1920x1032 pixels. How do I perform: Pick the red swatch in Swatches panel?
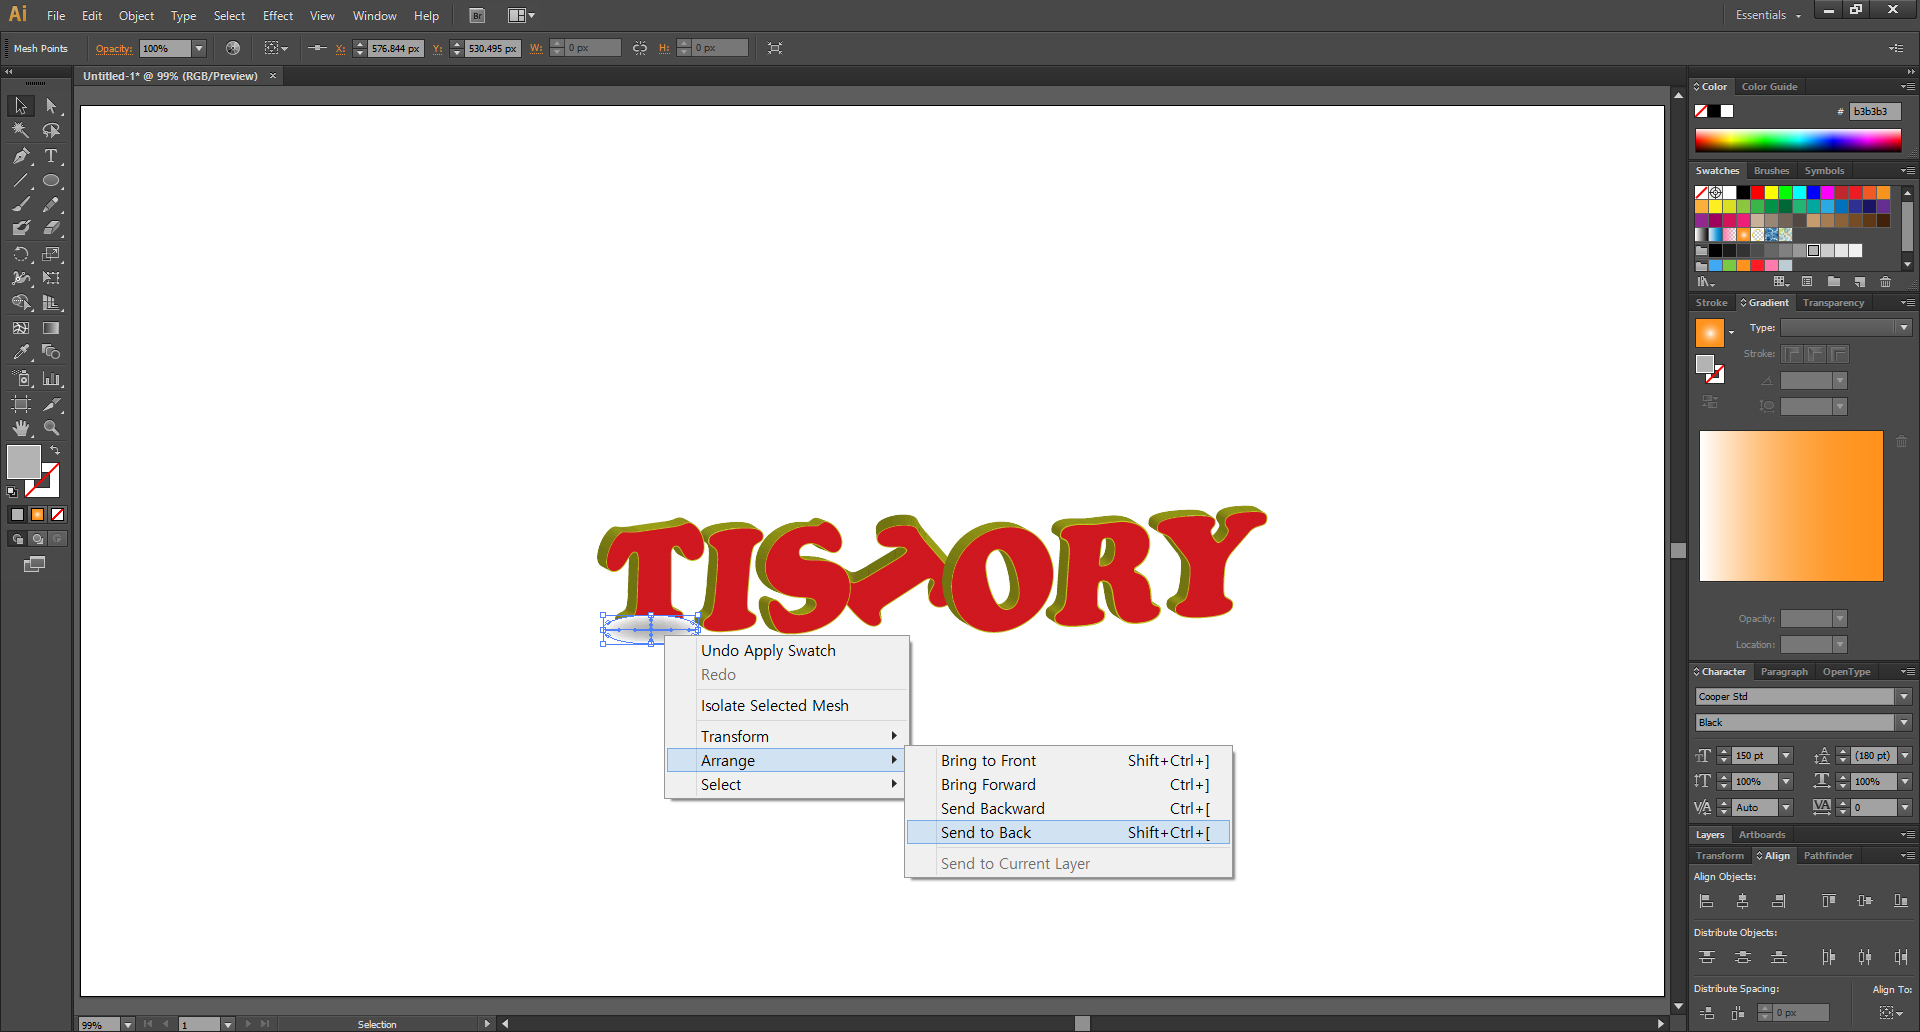click(x=1757, y=192)
